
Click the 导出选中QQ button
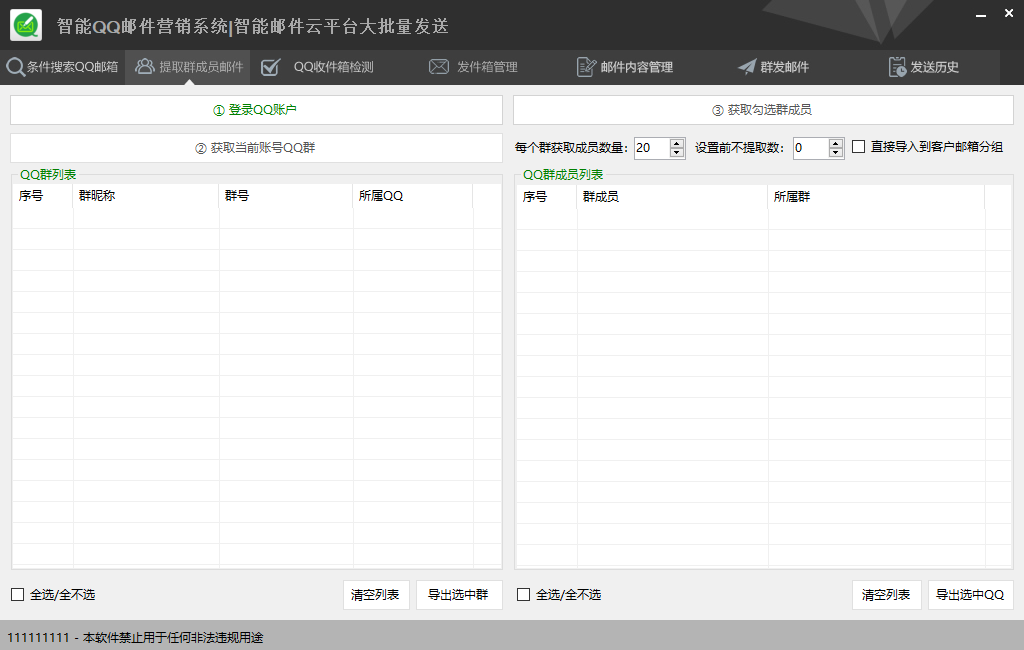click(x=970, y=595)
